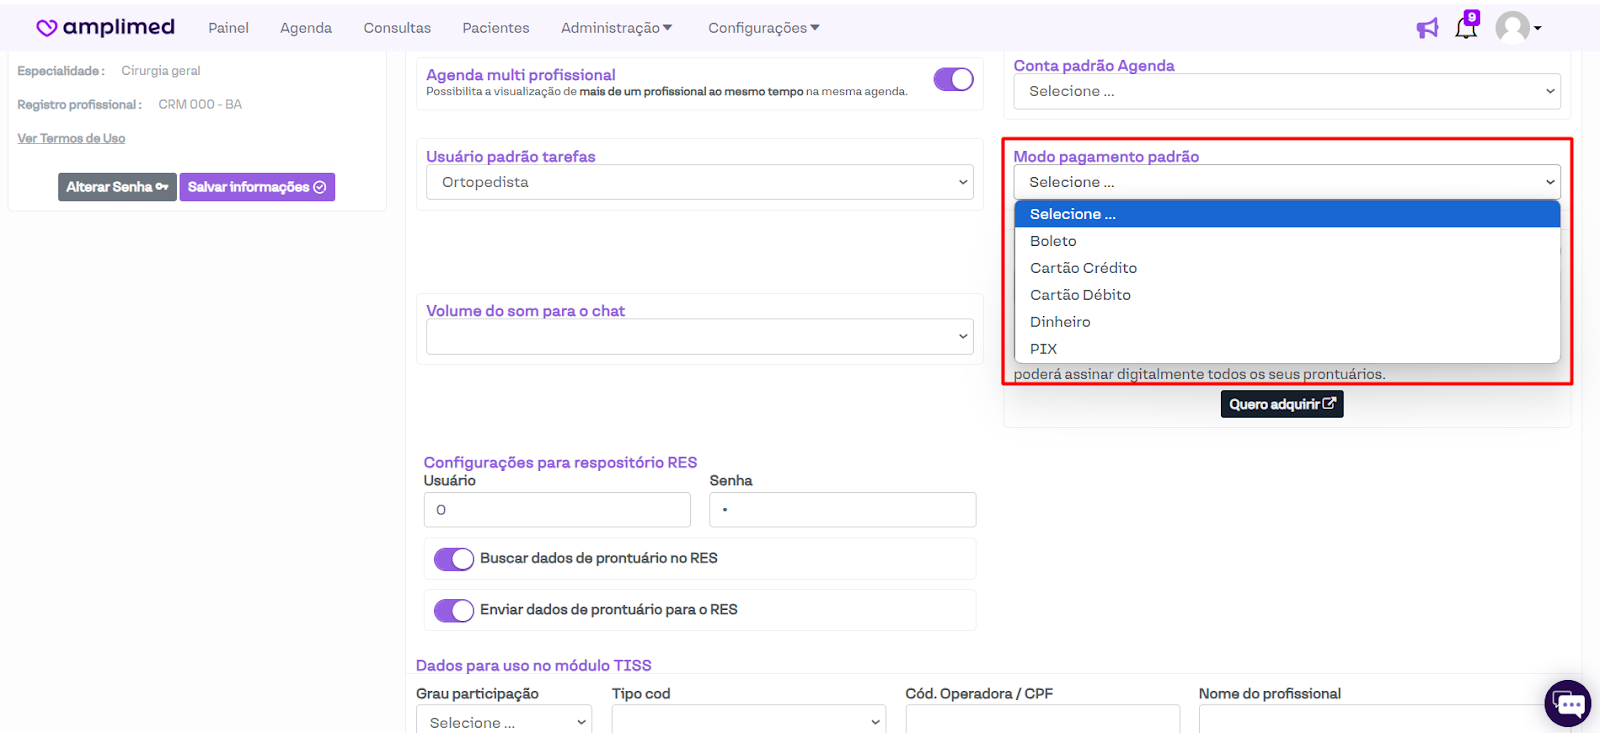
Task: Open the chat support bubble icon
Action: 1567,704
